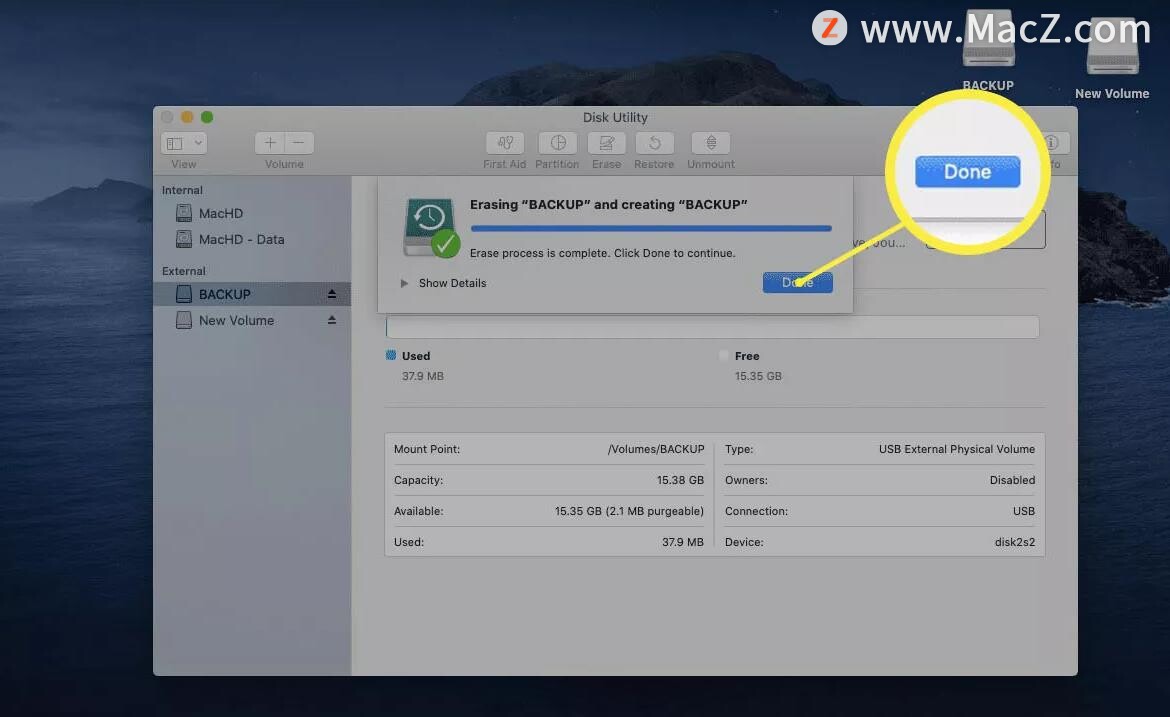The image size is (1170, 717).
Task: Click the 15.38 GB capacity value
Action: [x=680, y=480]
